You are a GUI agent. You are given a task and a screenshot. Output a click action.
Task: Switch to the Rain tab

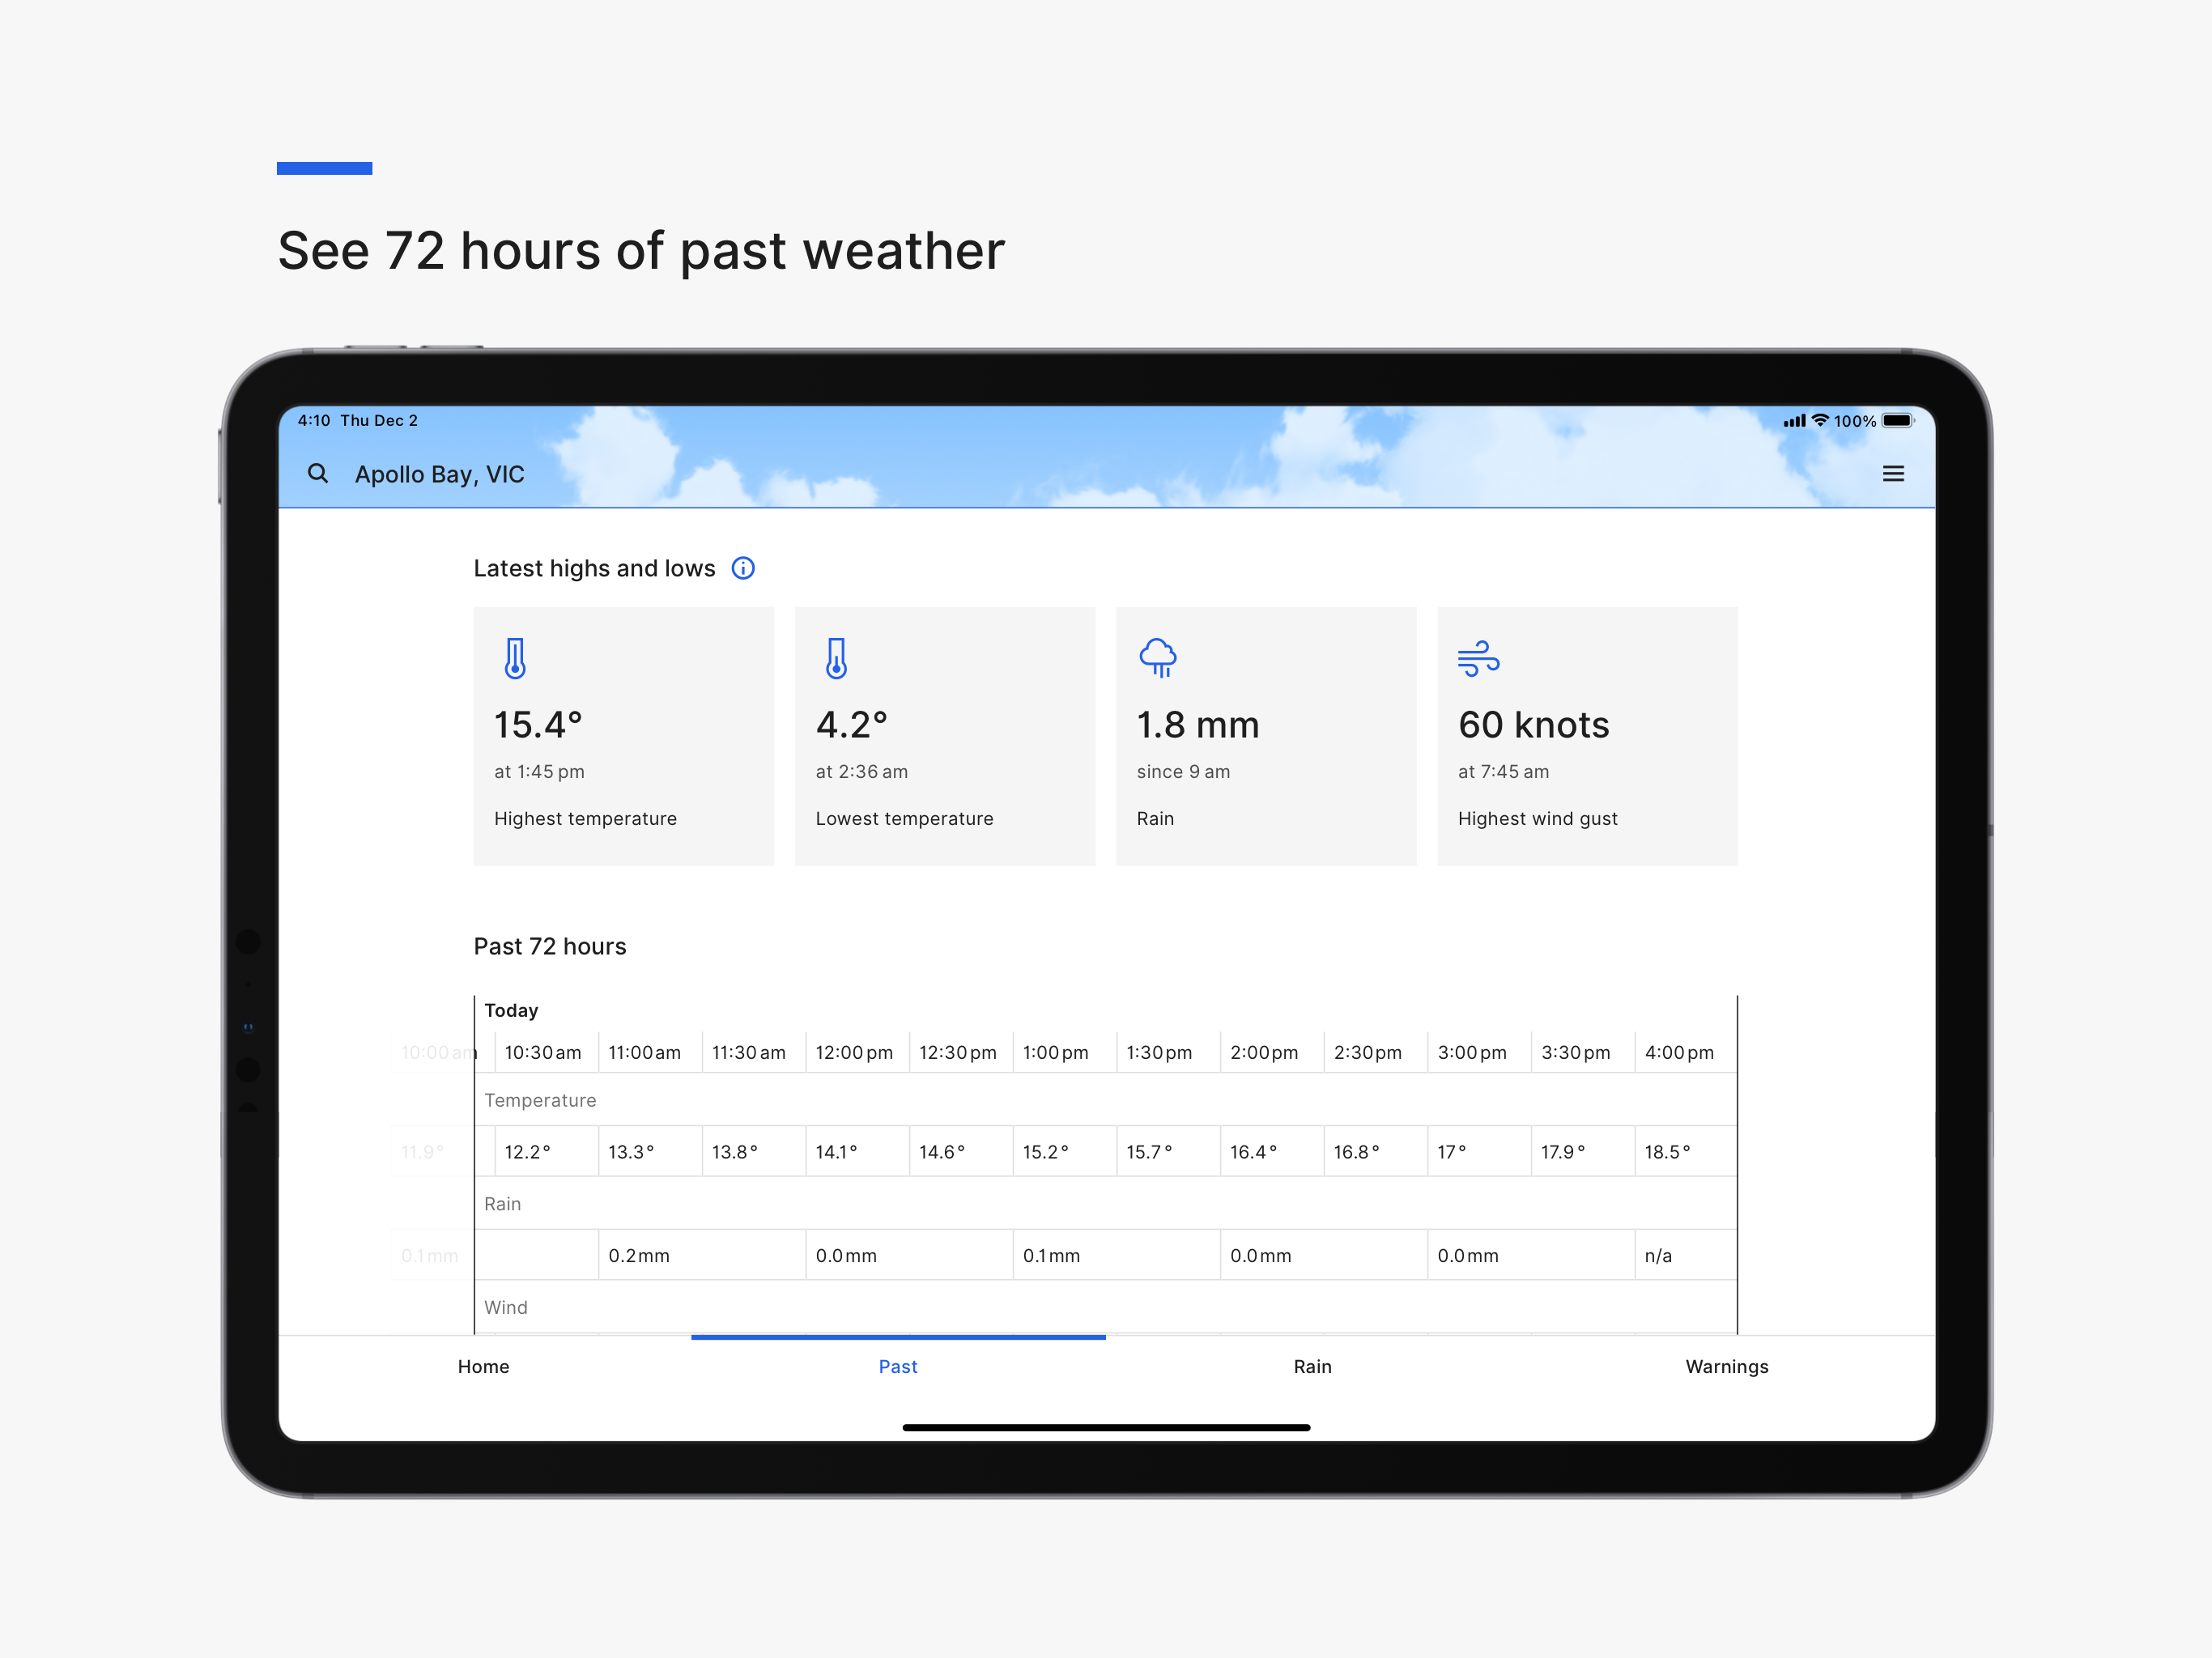(1312, 1366)
